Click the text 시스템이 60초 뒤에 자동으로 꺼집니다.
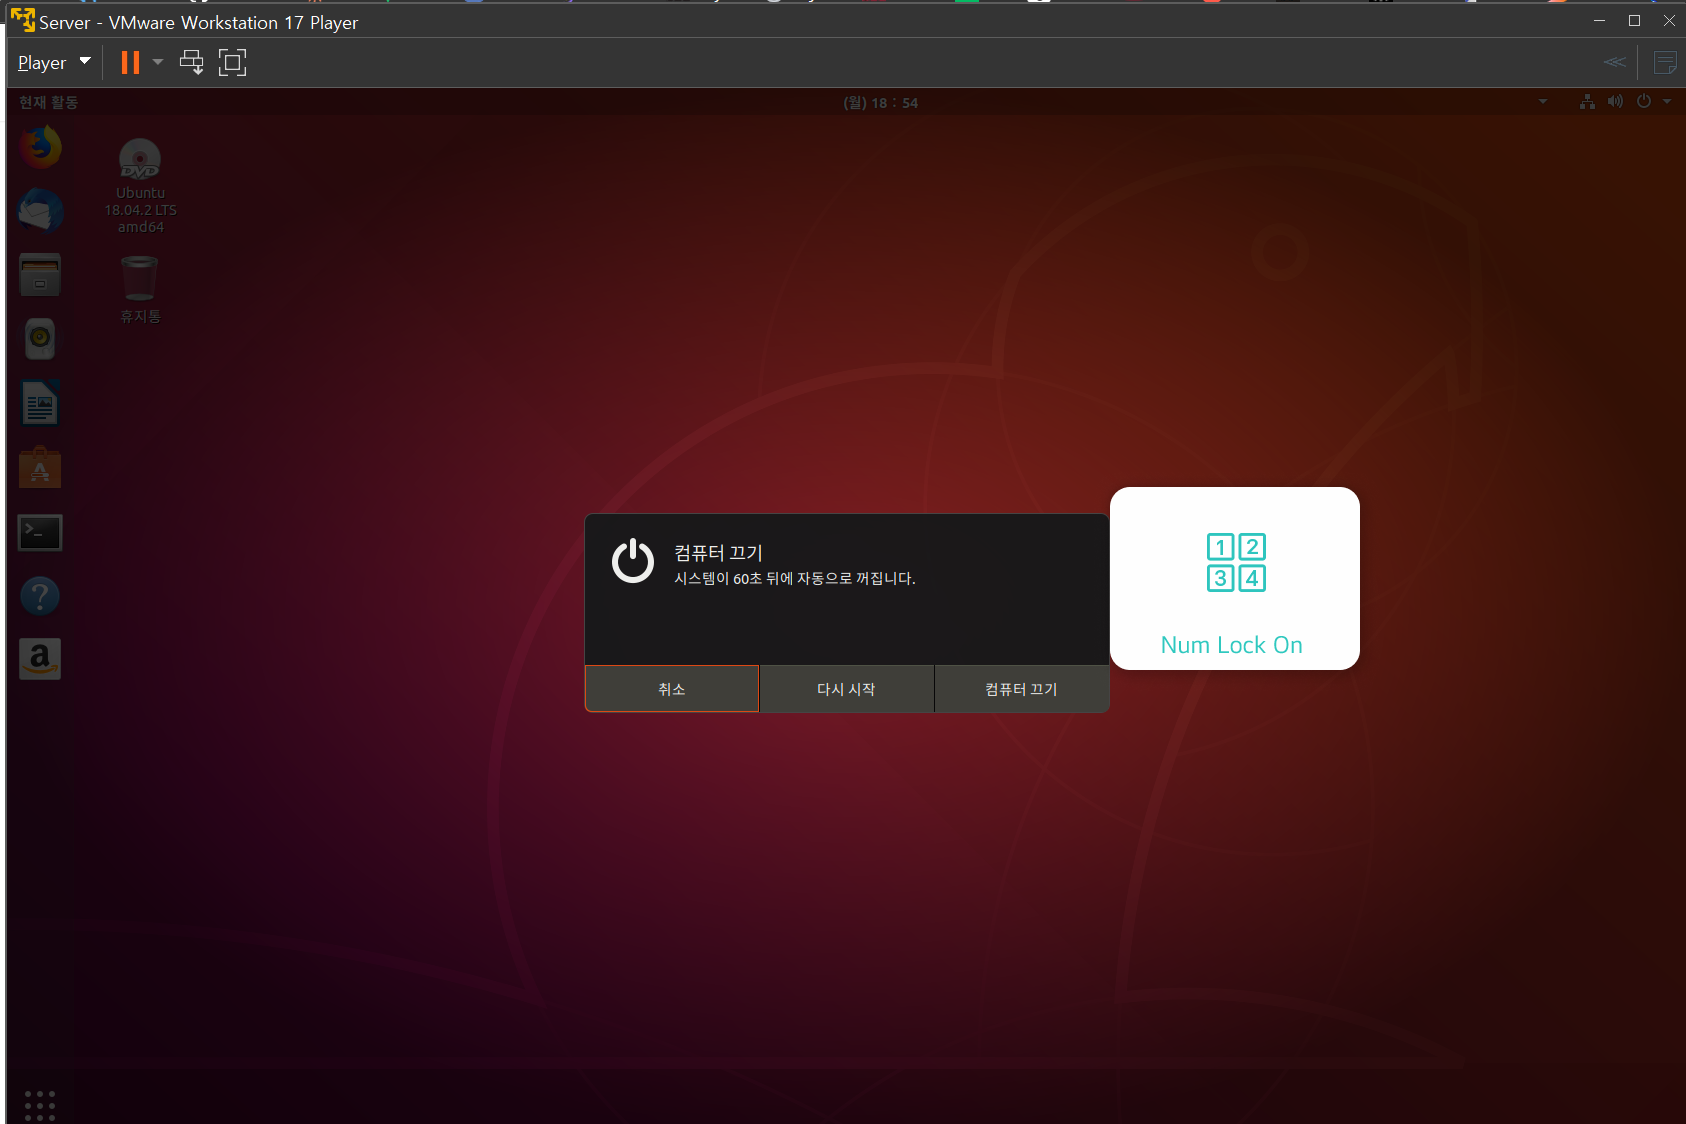This screenshot has width=1686, height=1124. [795, 579]
